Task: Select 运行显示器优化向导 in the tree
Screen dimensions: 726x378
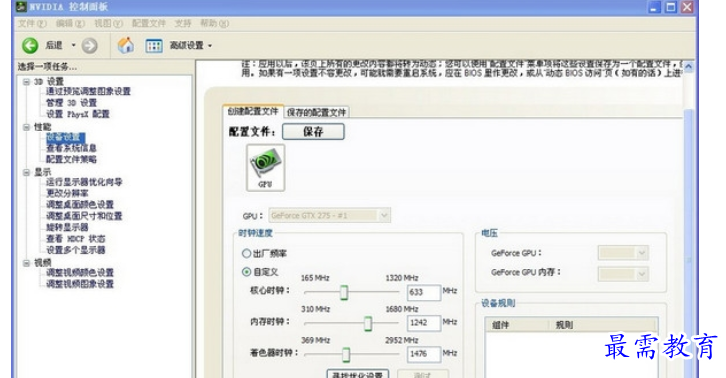Action: pyautogui.click(x=84, y=182)
